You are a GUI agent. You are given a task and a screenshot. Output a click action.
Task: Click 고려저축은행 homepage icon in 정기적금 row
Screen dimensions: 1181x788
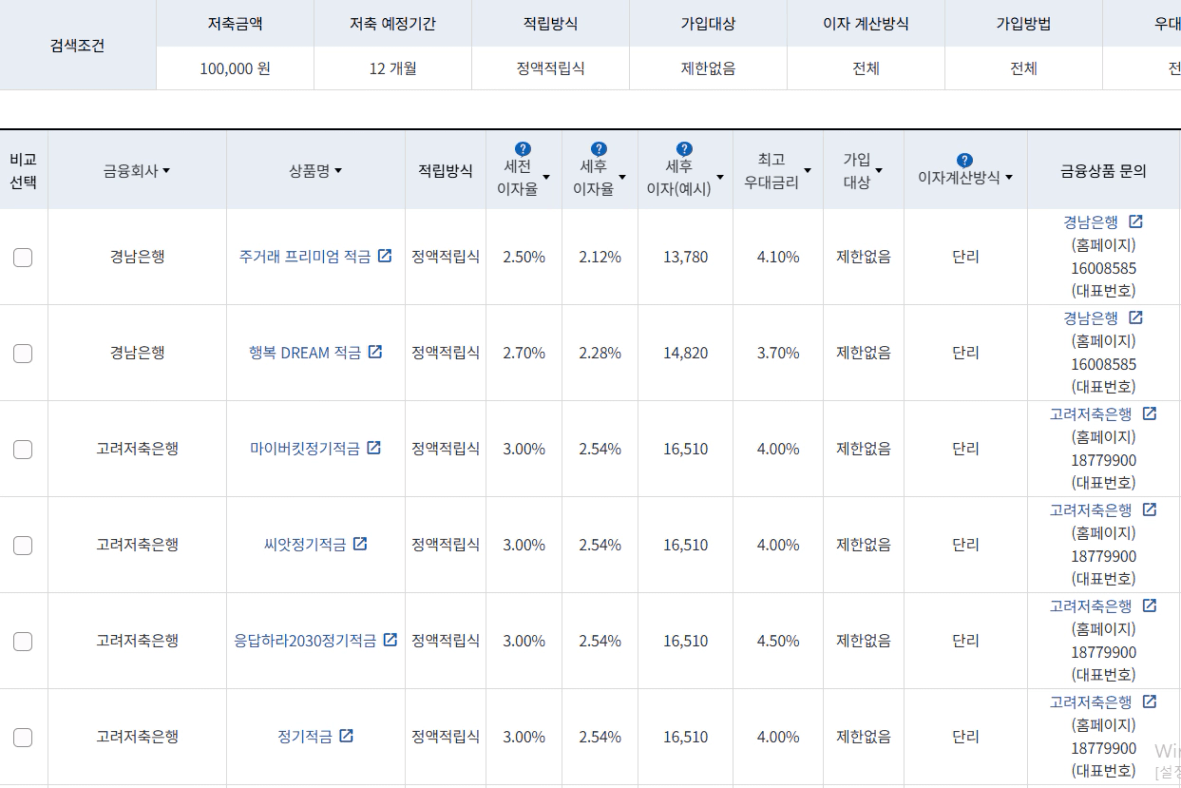(x=1149, y=702)
